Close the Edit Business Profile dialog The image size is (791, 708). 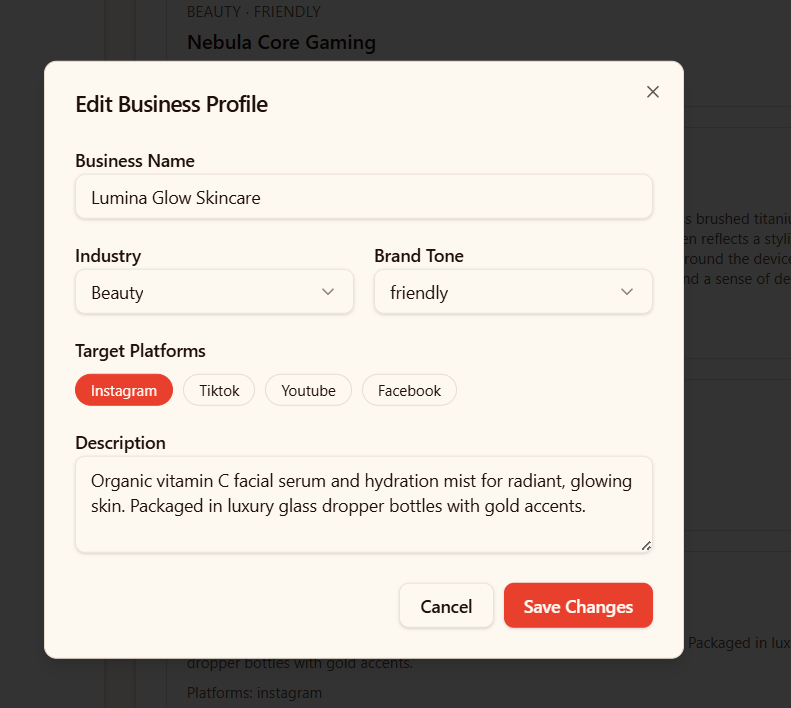(x=653, y=92)
